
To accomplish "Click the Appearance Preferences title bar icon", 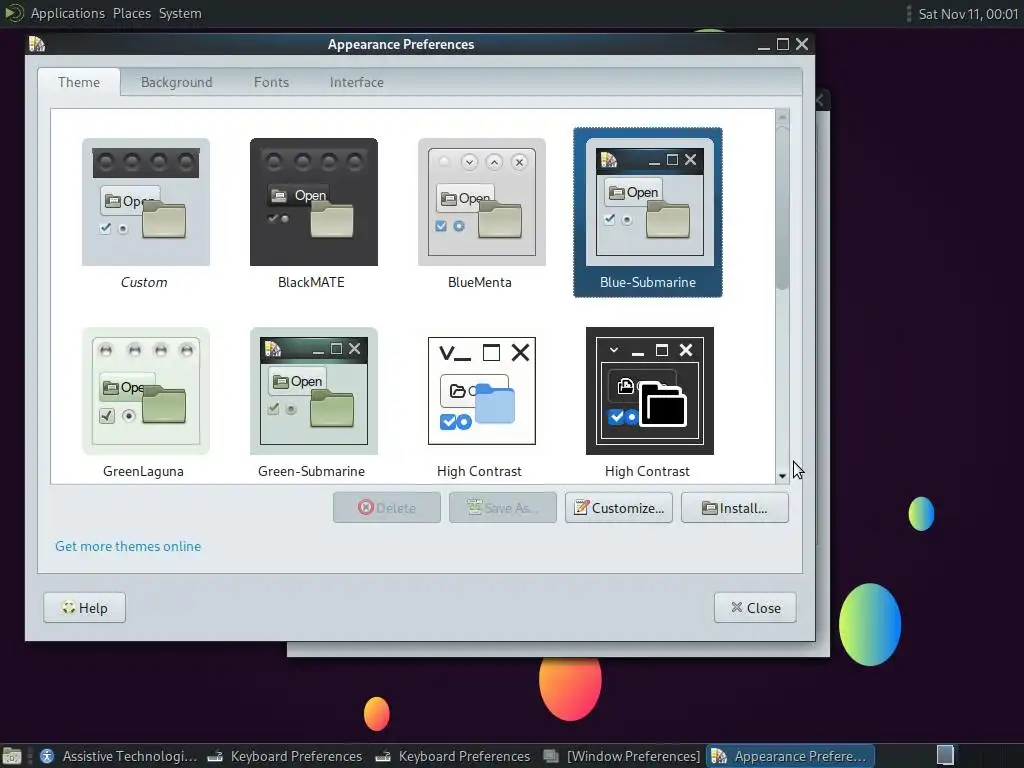I will 37,44.
